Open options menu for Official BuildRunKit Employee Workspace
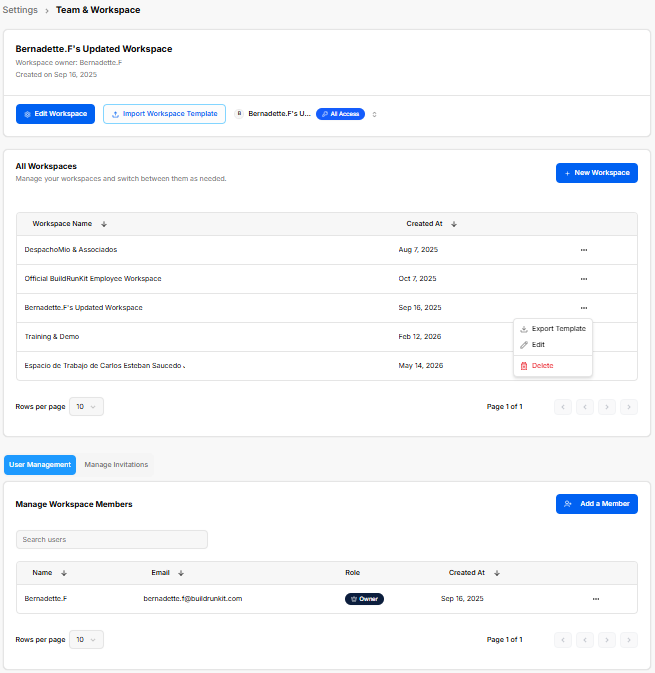Viewport: 655px width, 673px height. (584, 279)
